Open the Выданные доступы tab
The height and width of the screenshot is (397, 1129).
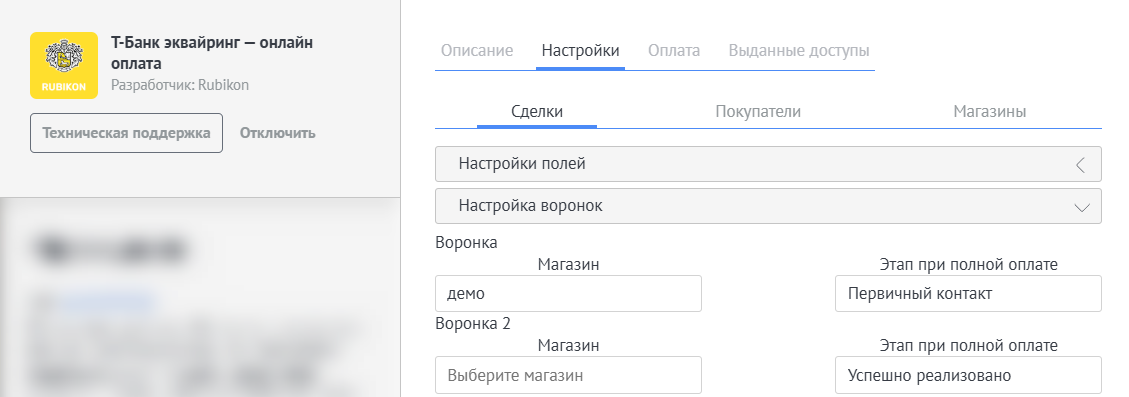(799, 51)
